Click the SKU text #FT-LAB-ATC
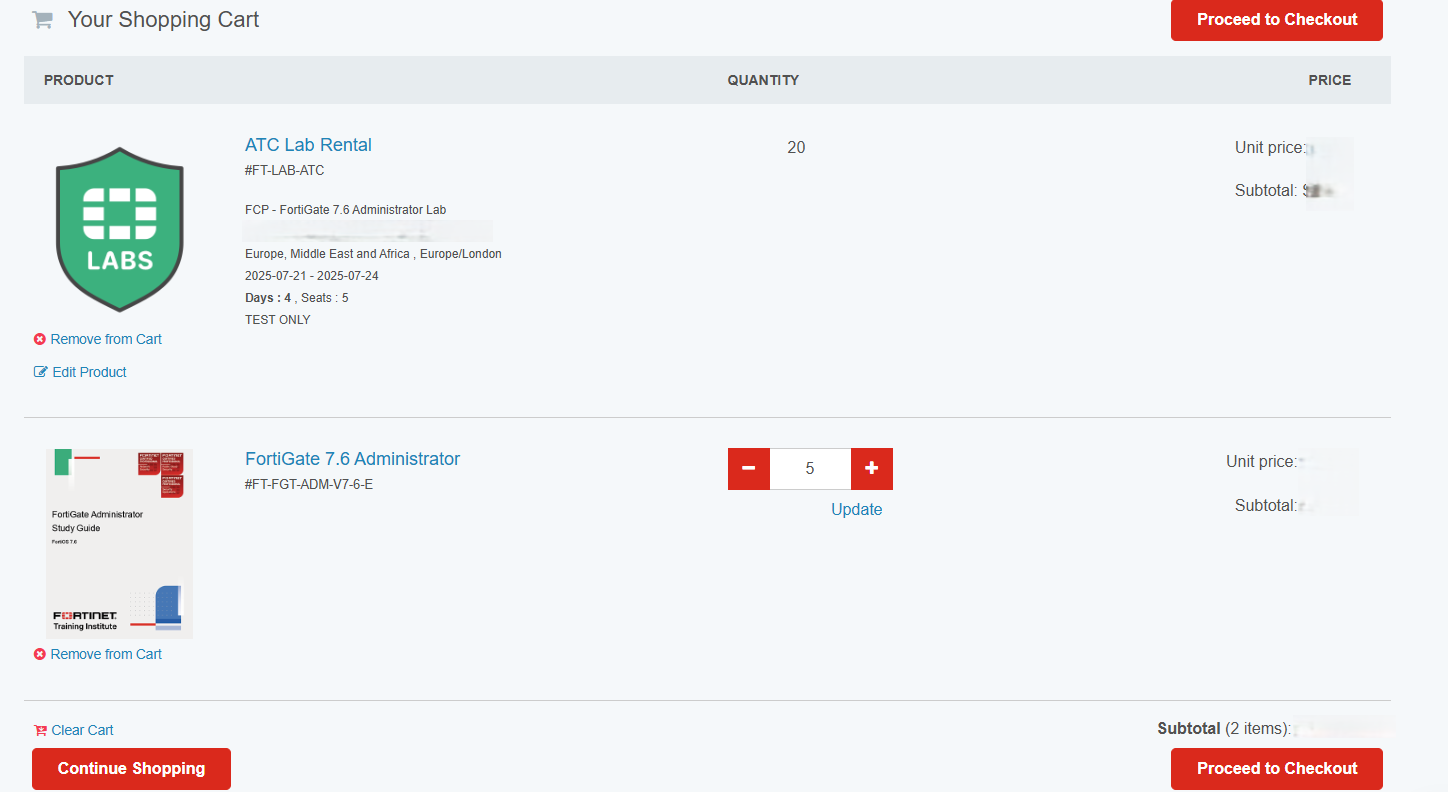 click(285, 171)
